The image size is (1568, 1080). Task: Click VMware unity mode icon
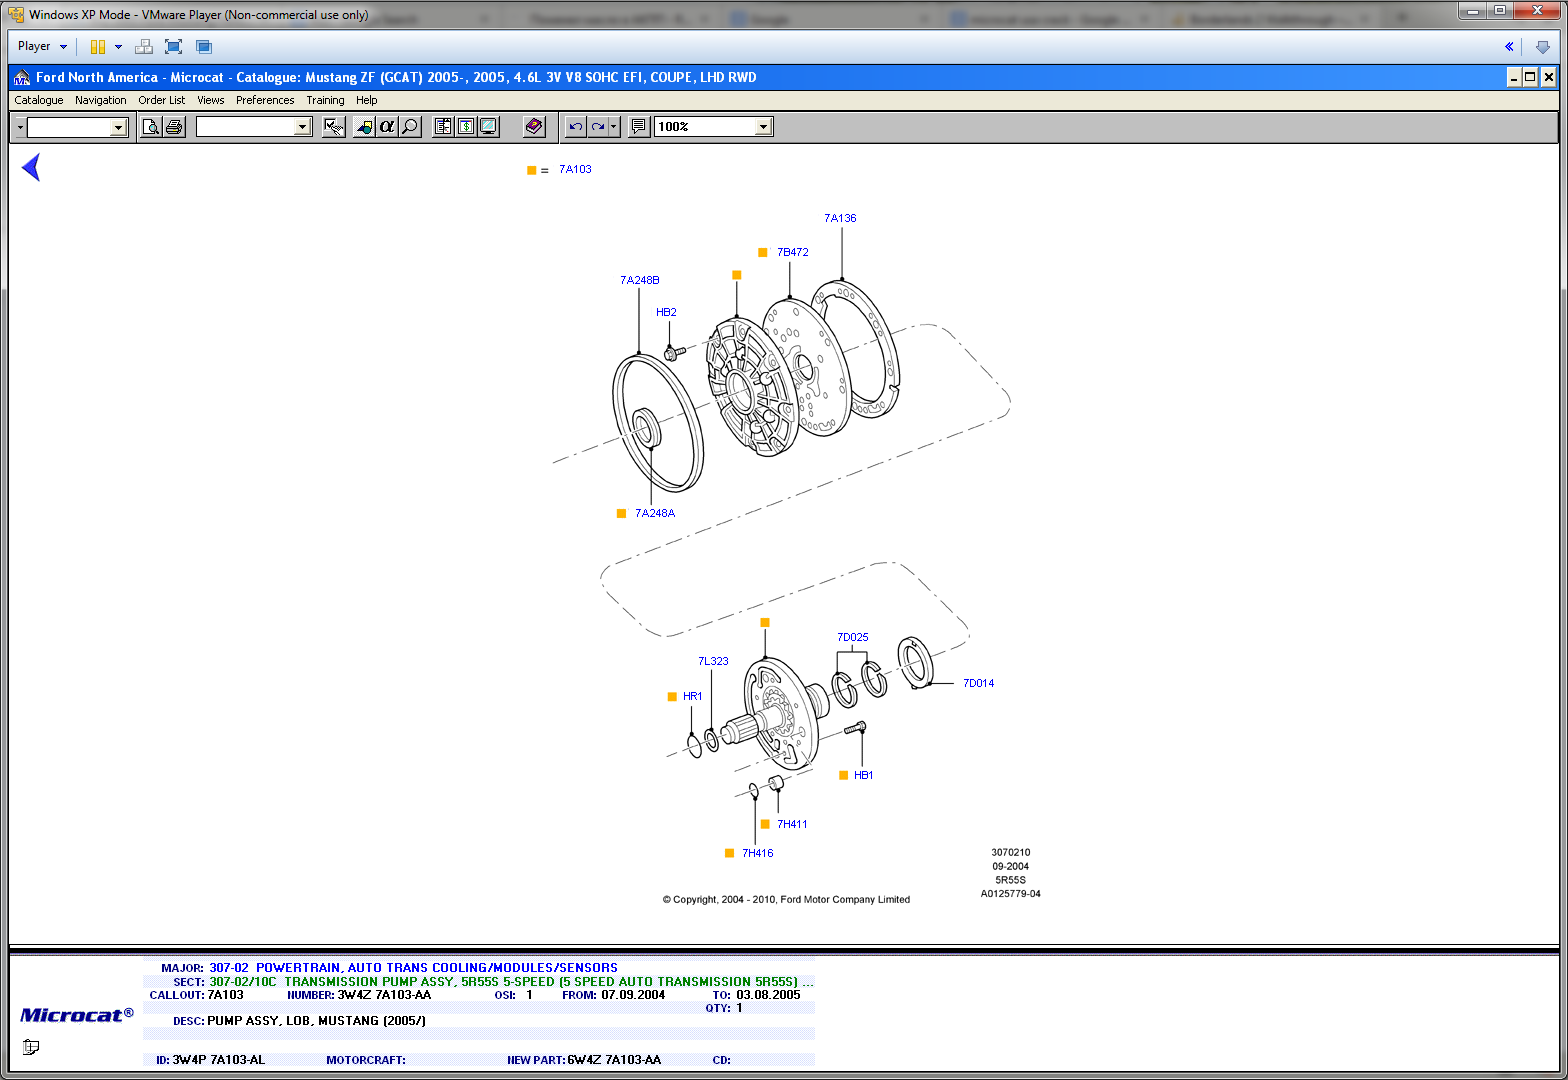[x=204, y=47]
